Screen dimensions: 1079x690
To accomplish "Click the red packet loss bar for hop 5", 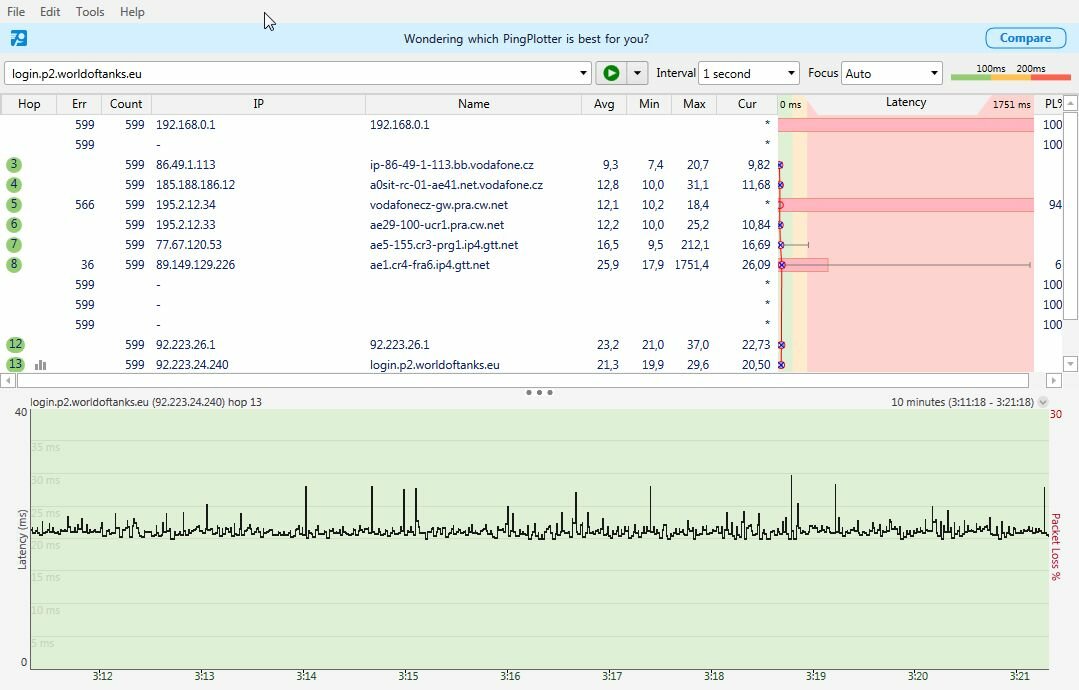I will pos(906,204).
